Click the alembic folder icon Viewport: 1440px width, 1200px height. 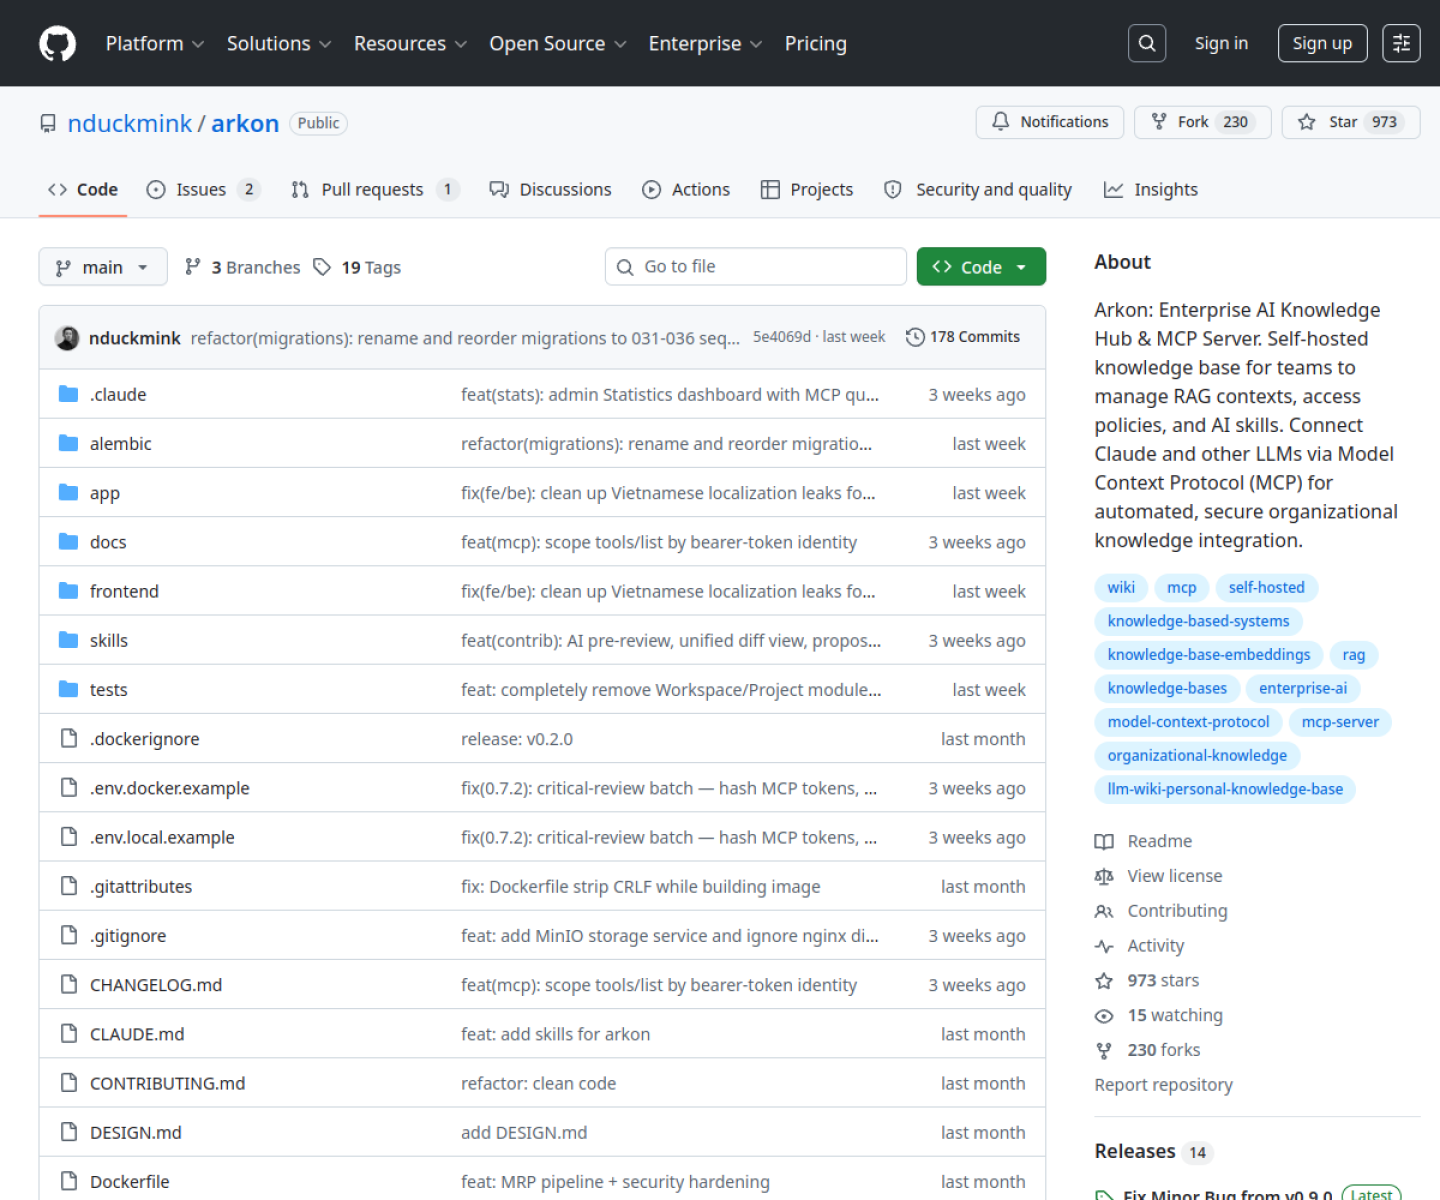tap(68, 443)
